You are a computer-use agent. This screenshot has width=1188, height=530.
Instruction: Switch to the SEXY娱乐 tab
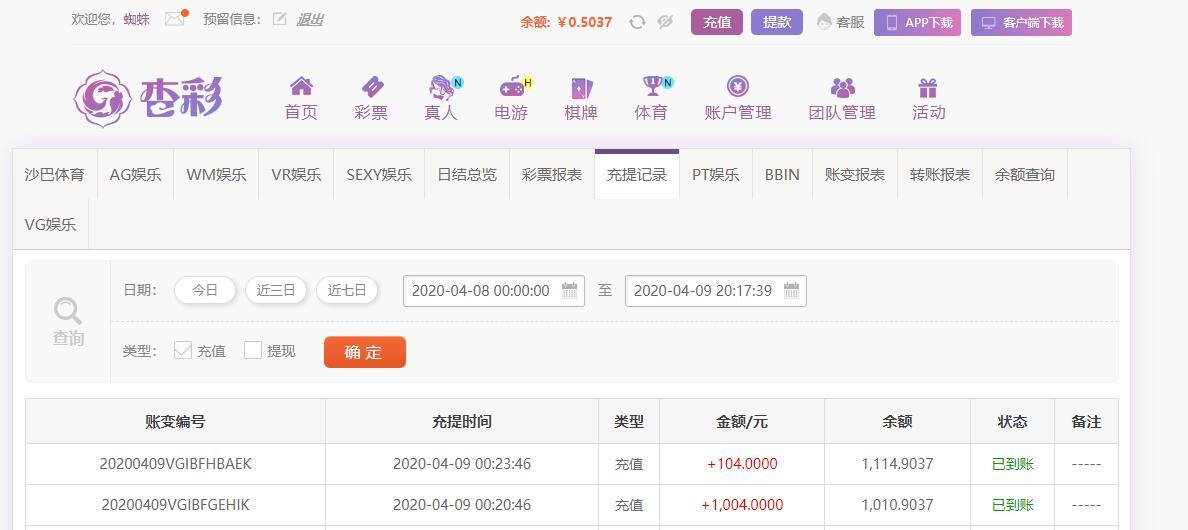[x=380, y=174]
